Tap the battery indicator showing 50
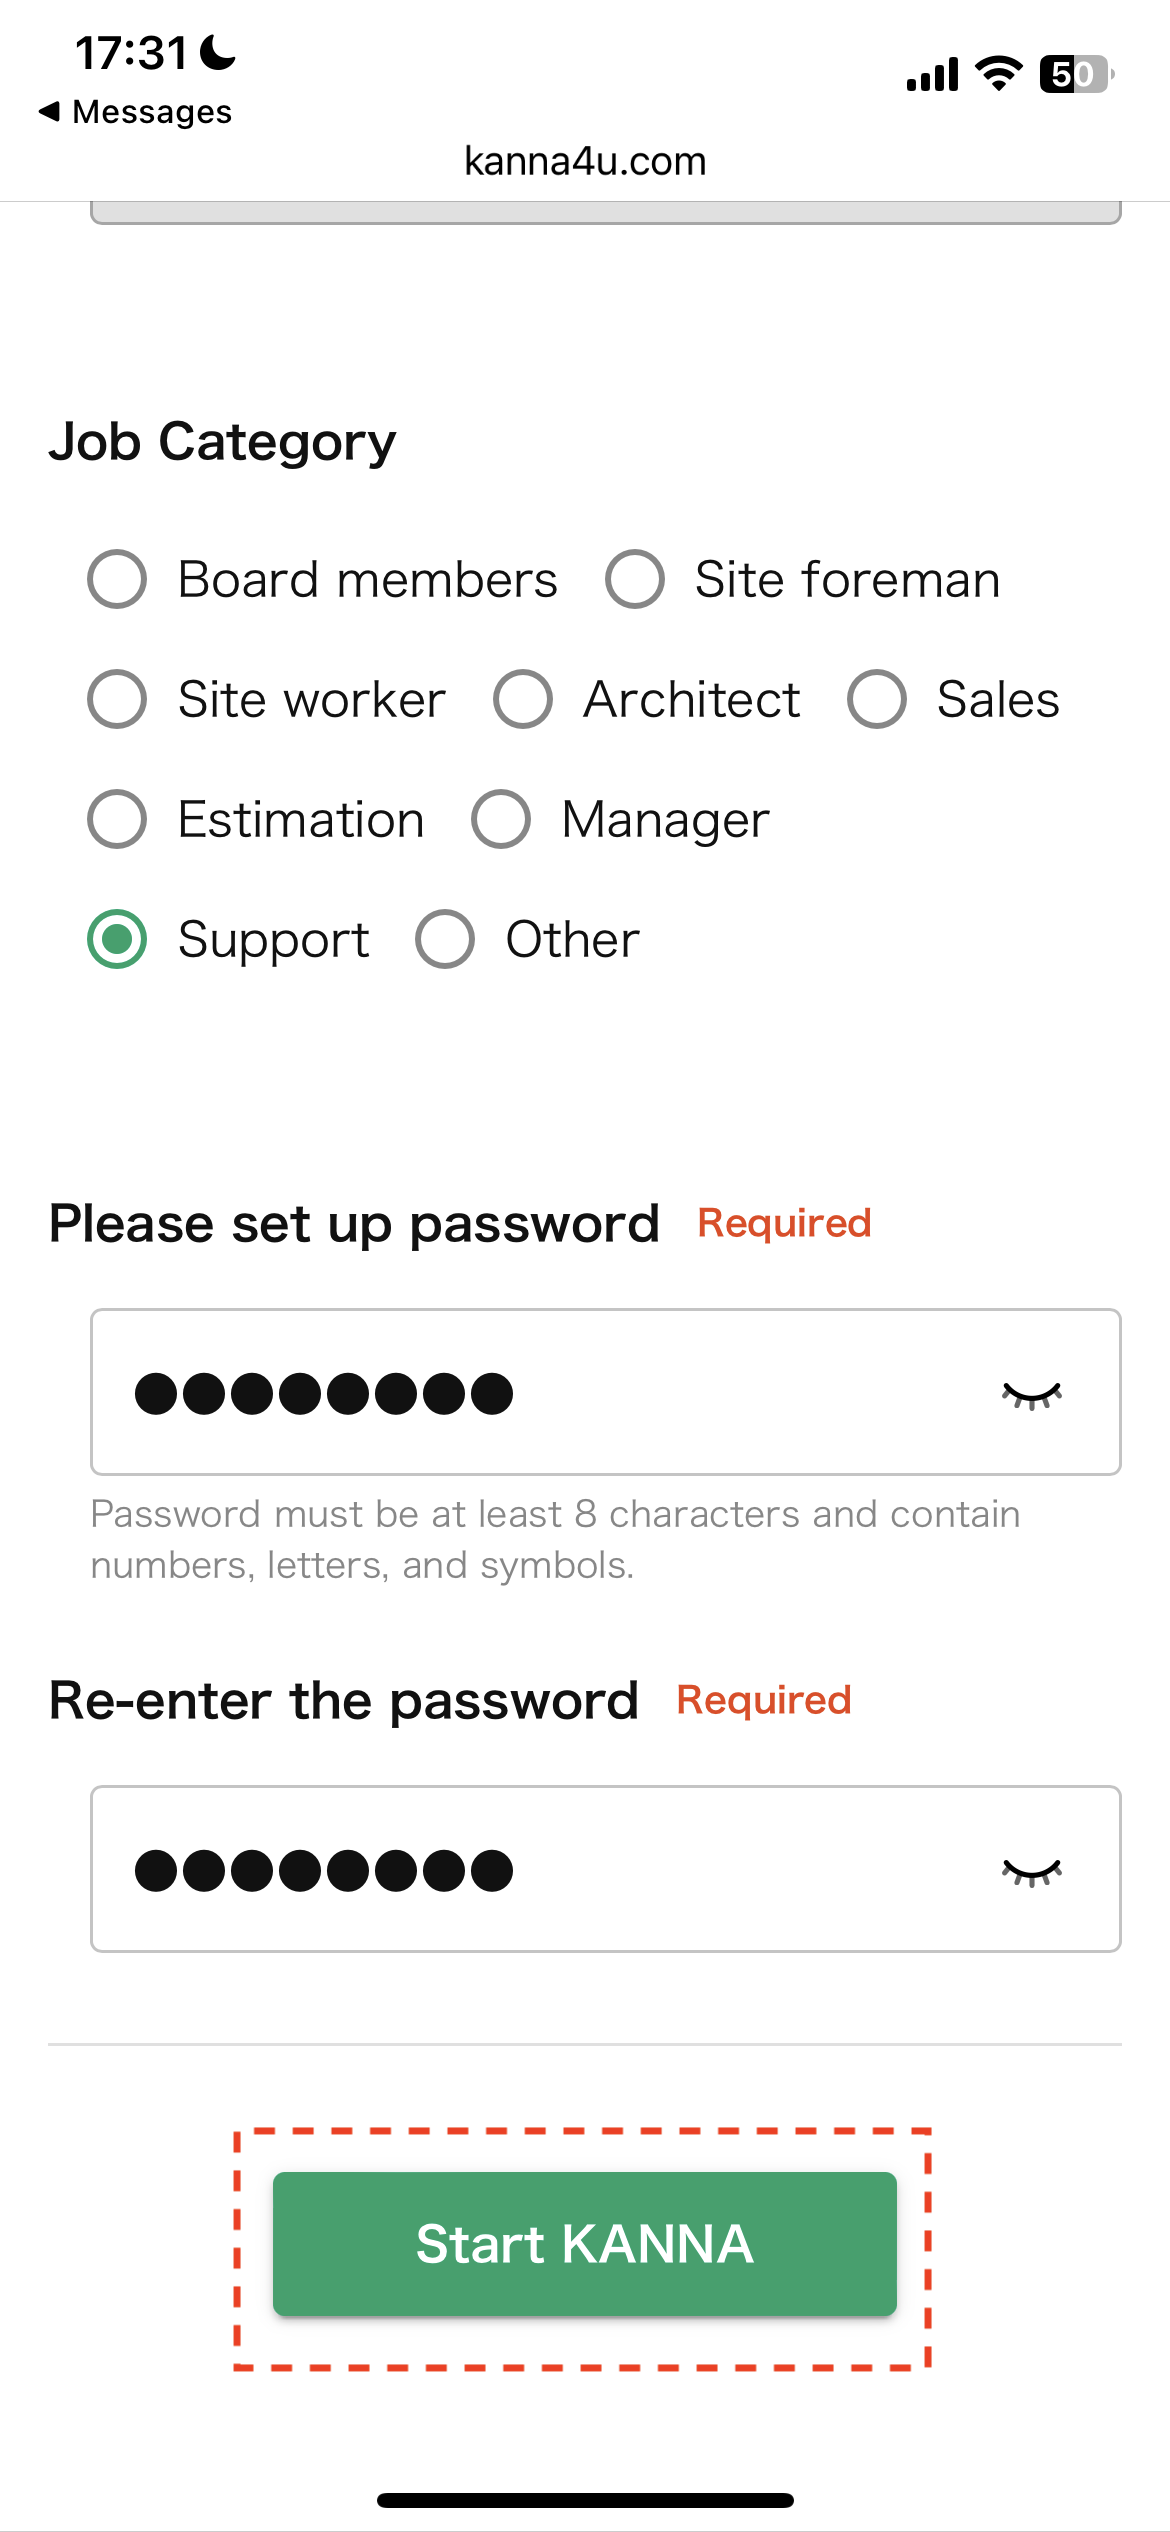Image resolution: width=1170 pixels, height=2532 pixels. coord(1073,72)
